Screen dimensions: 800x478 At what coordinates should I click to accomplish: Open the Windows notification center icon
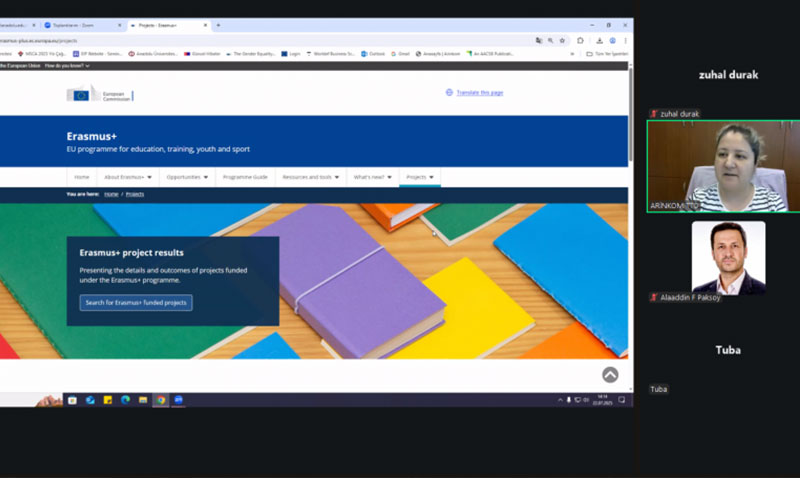pyautogui.click(x=621, y=400)
